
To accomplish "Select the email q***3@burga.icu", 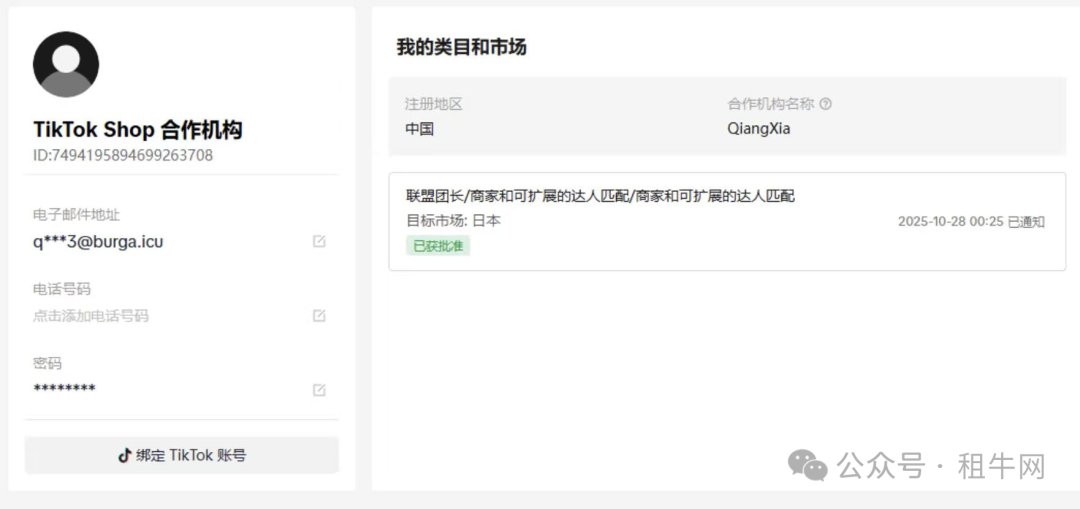I will pyautogui.click(x=98, y=242).
